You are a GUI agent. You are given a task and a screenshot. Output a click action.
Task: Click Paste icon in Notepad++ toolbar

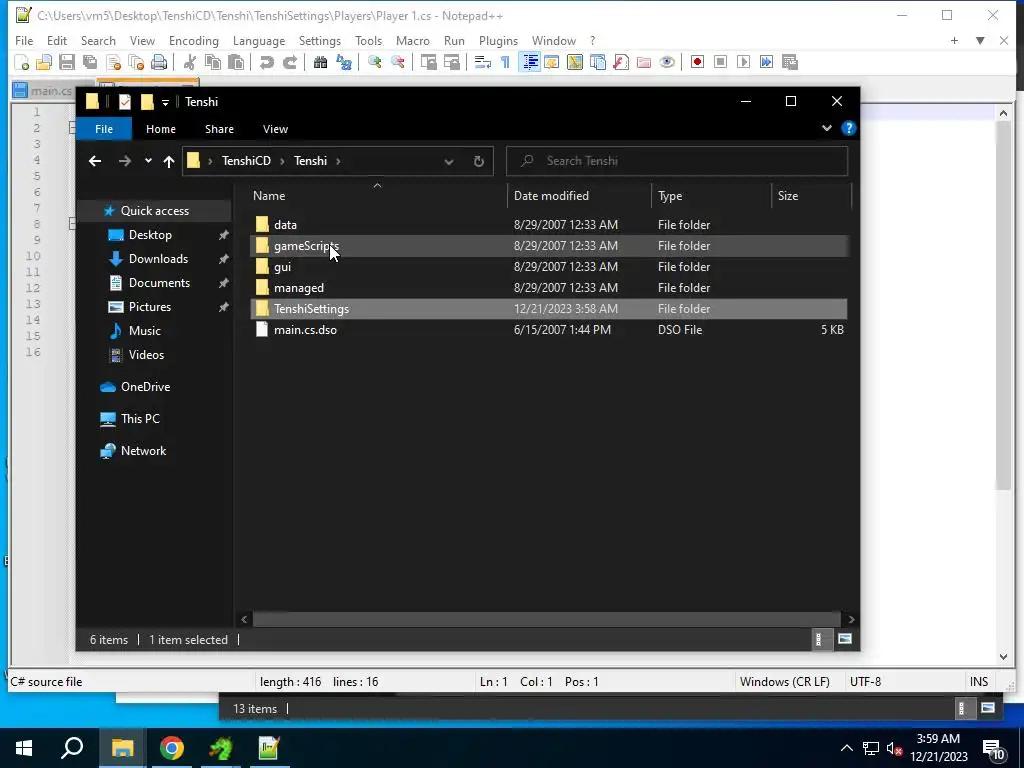pos(236,62)
